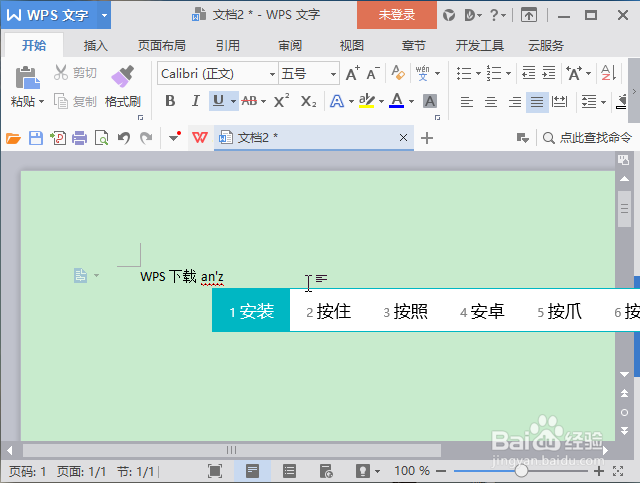Expand strikethrough options arrow
The width and height of the screenshot is (640, 483).
263,101
